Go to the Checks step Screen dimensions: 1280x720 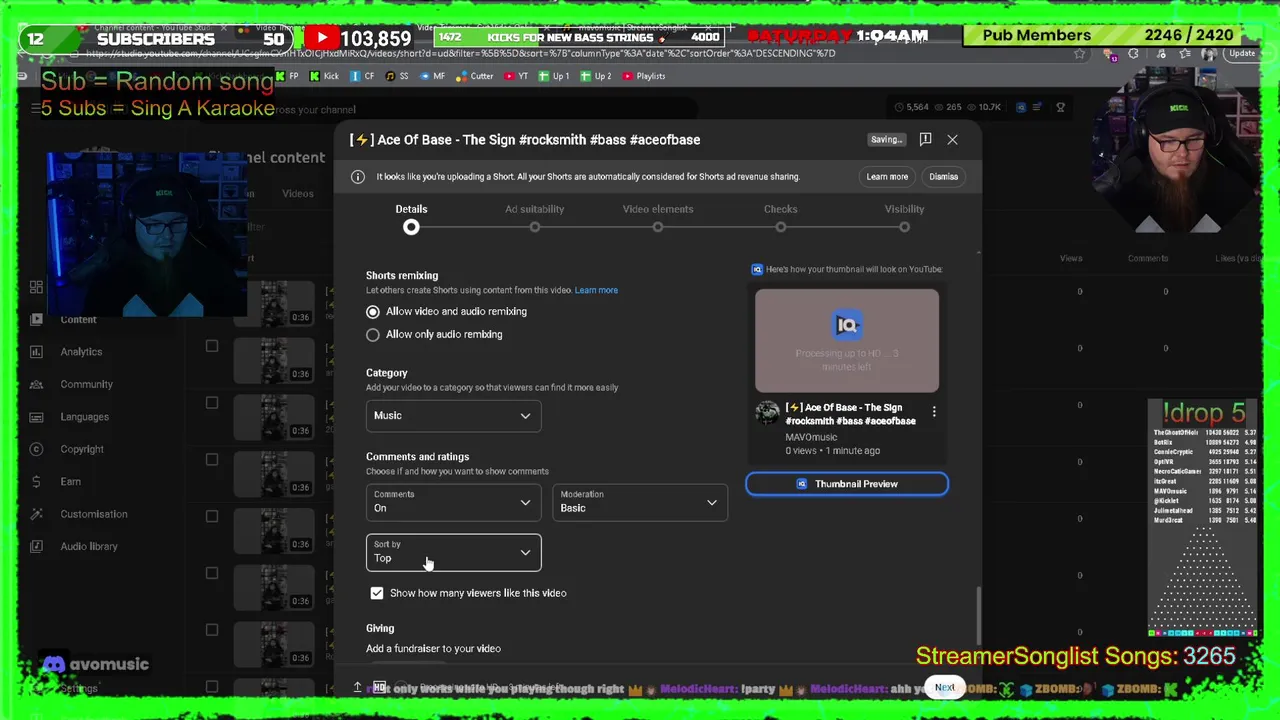pos(781,218)
